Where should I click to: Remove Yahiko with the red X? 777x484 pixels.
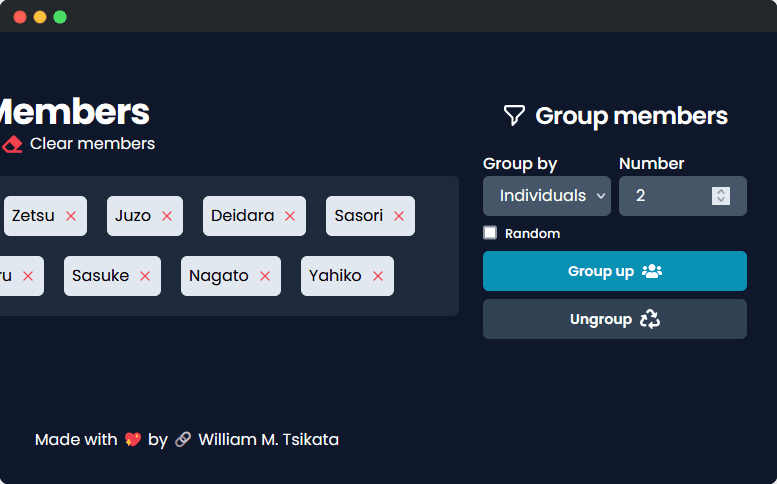coord(378,276)
